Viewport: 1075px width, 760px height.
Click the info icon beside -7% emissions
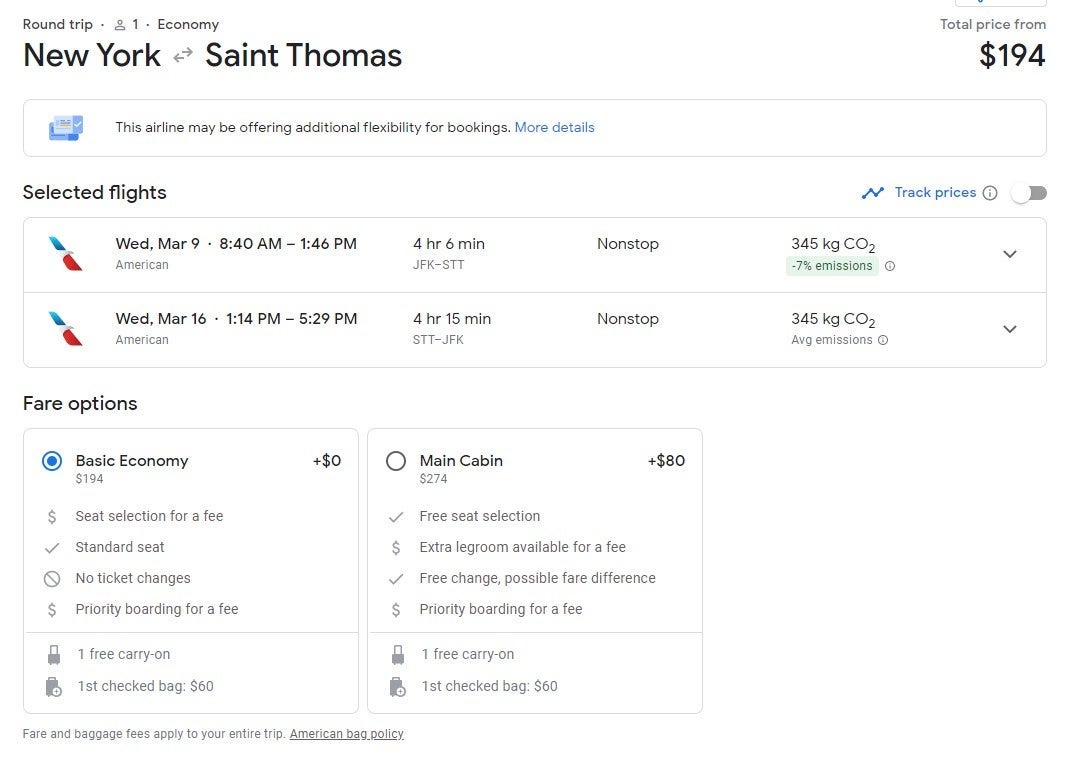pyautogui.click(x=890, y=266)
